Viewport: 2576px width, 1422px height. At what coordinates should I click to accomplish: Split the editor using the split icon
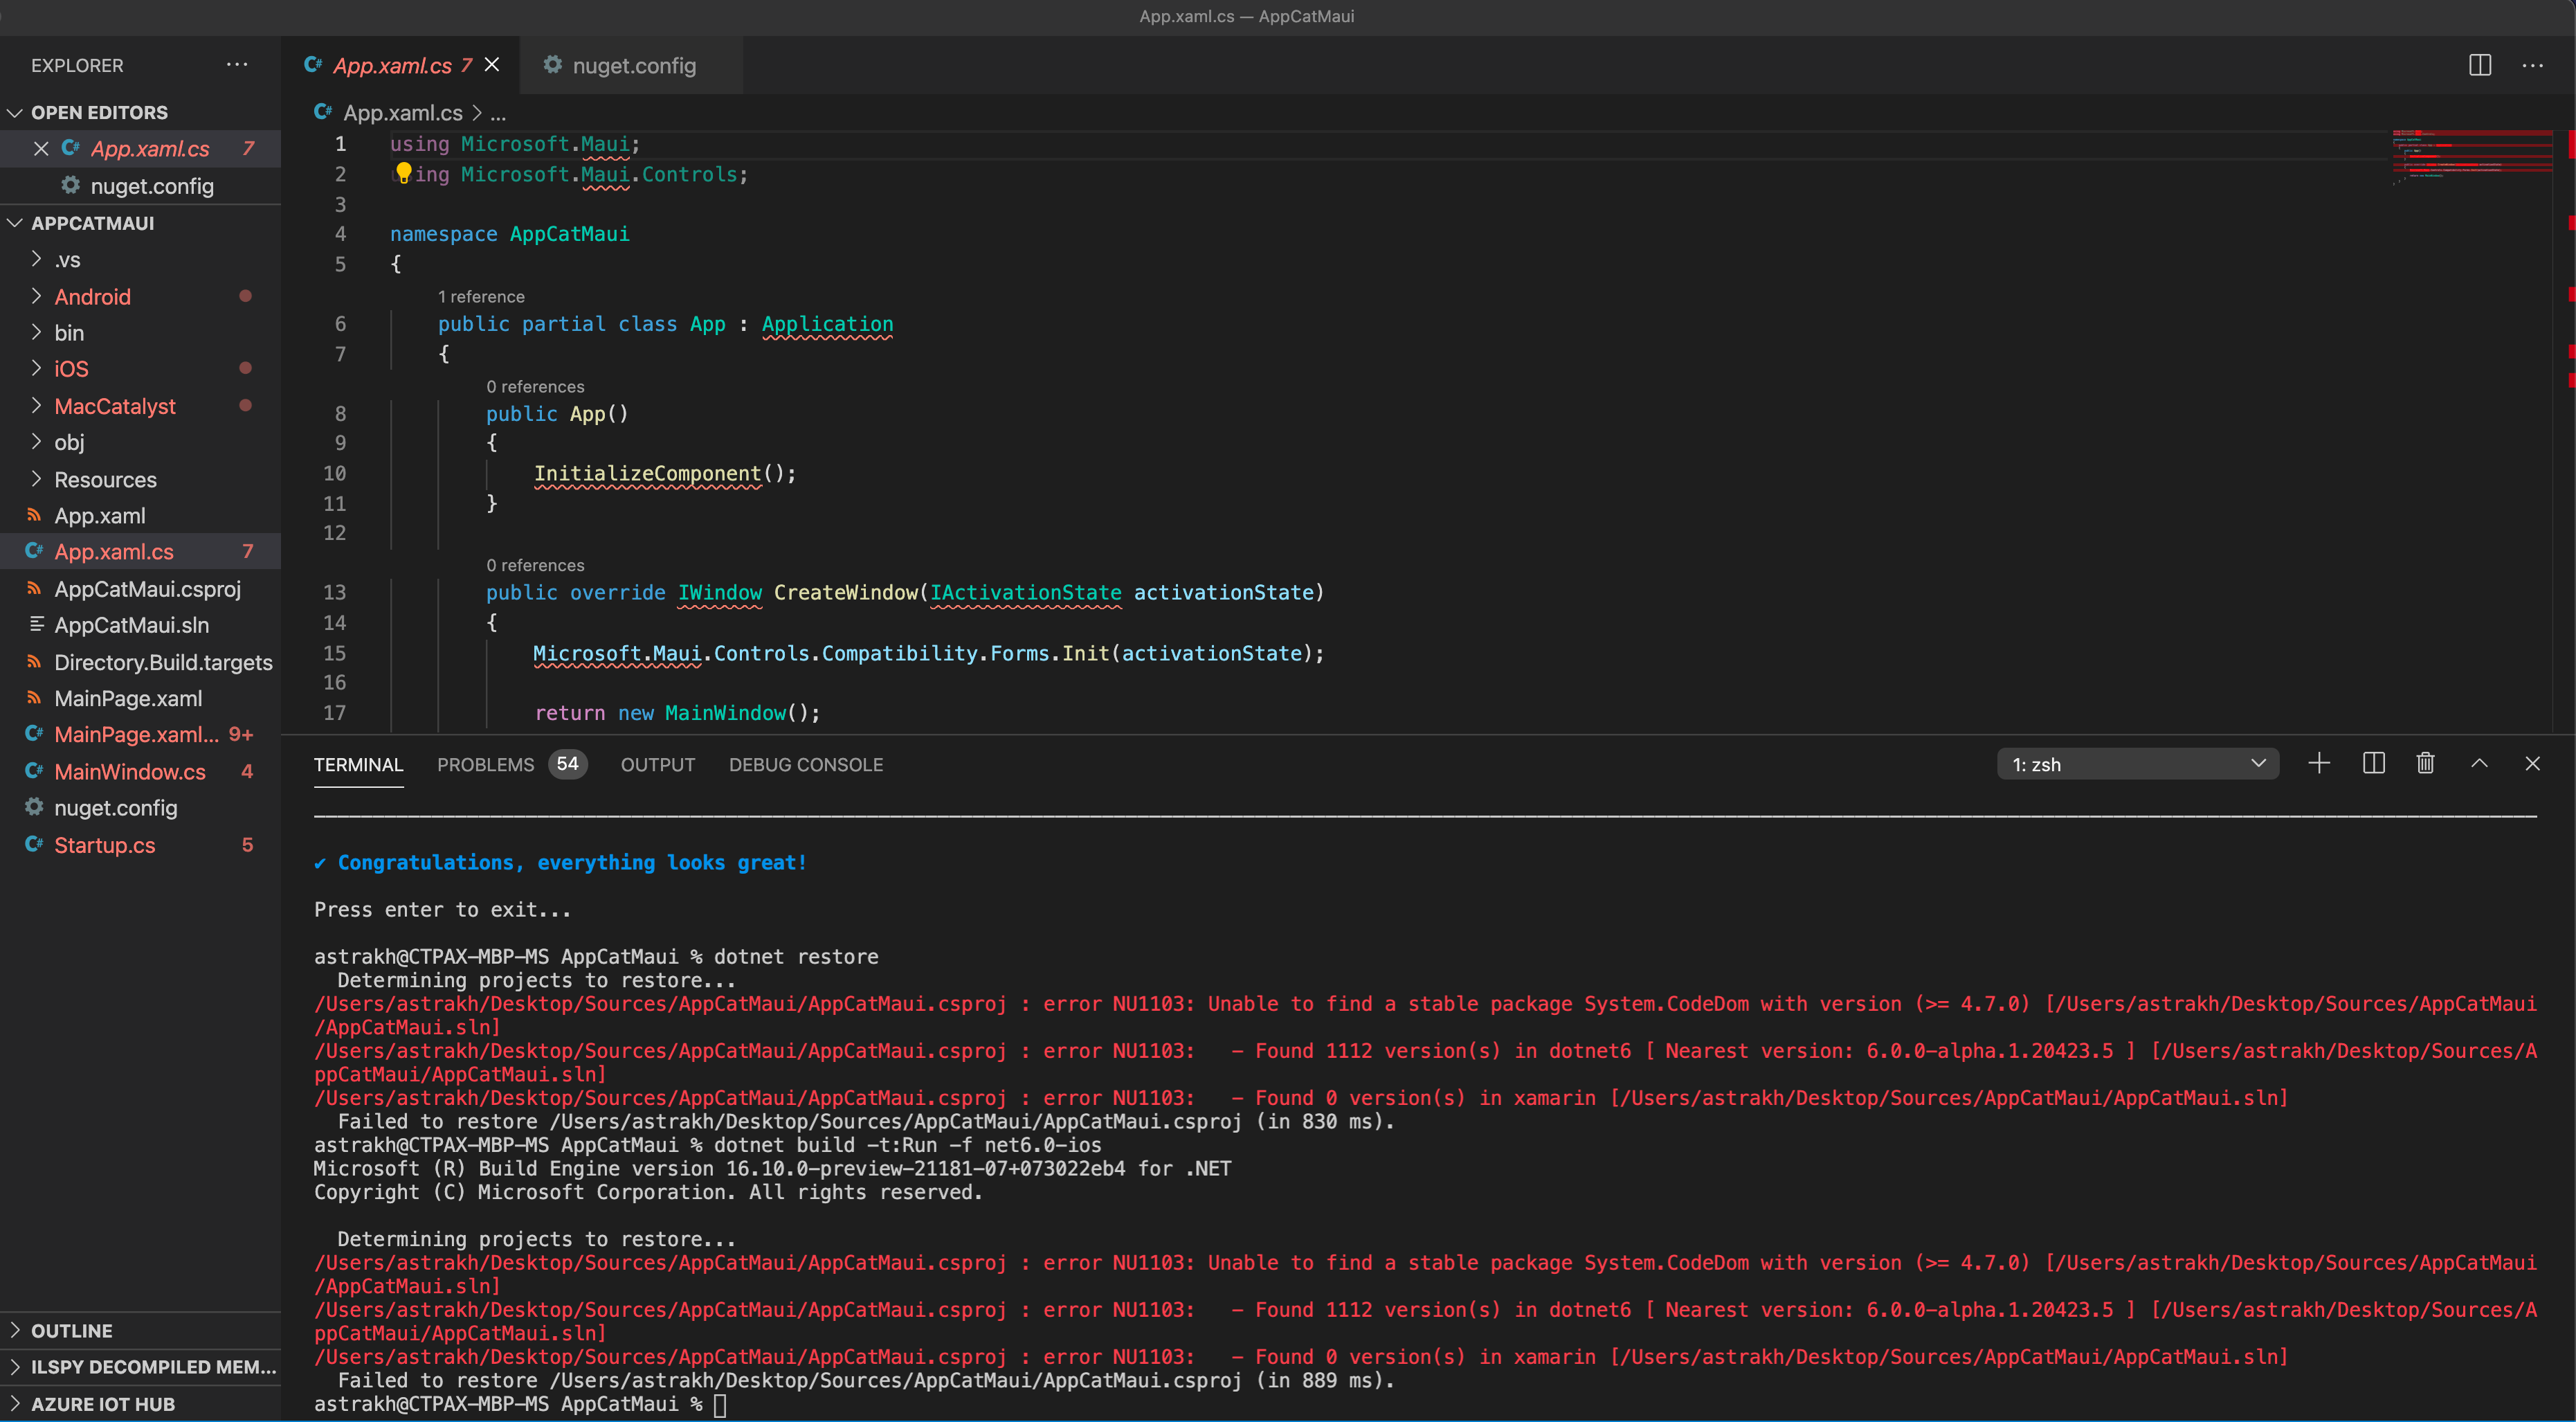click(2481, 65)
